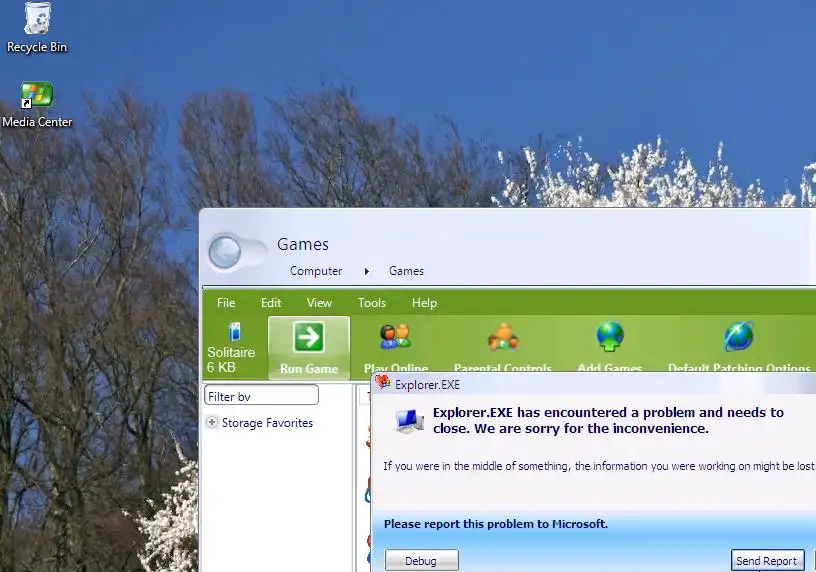
Task: Click the back orb in Games window
Action: [224, 252]
